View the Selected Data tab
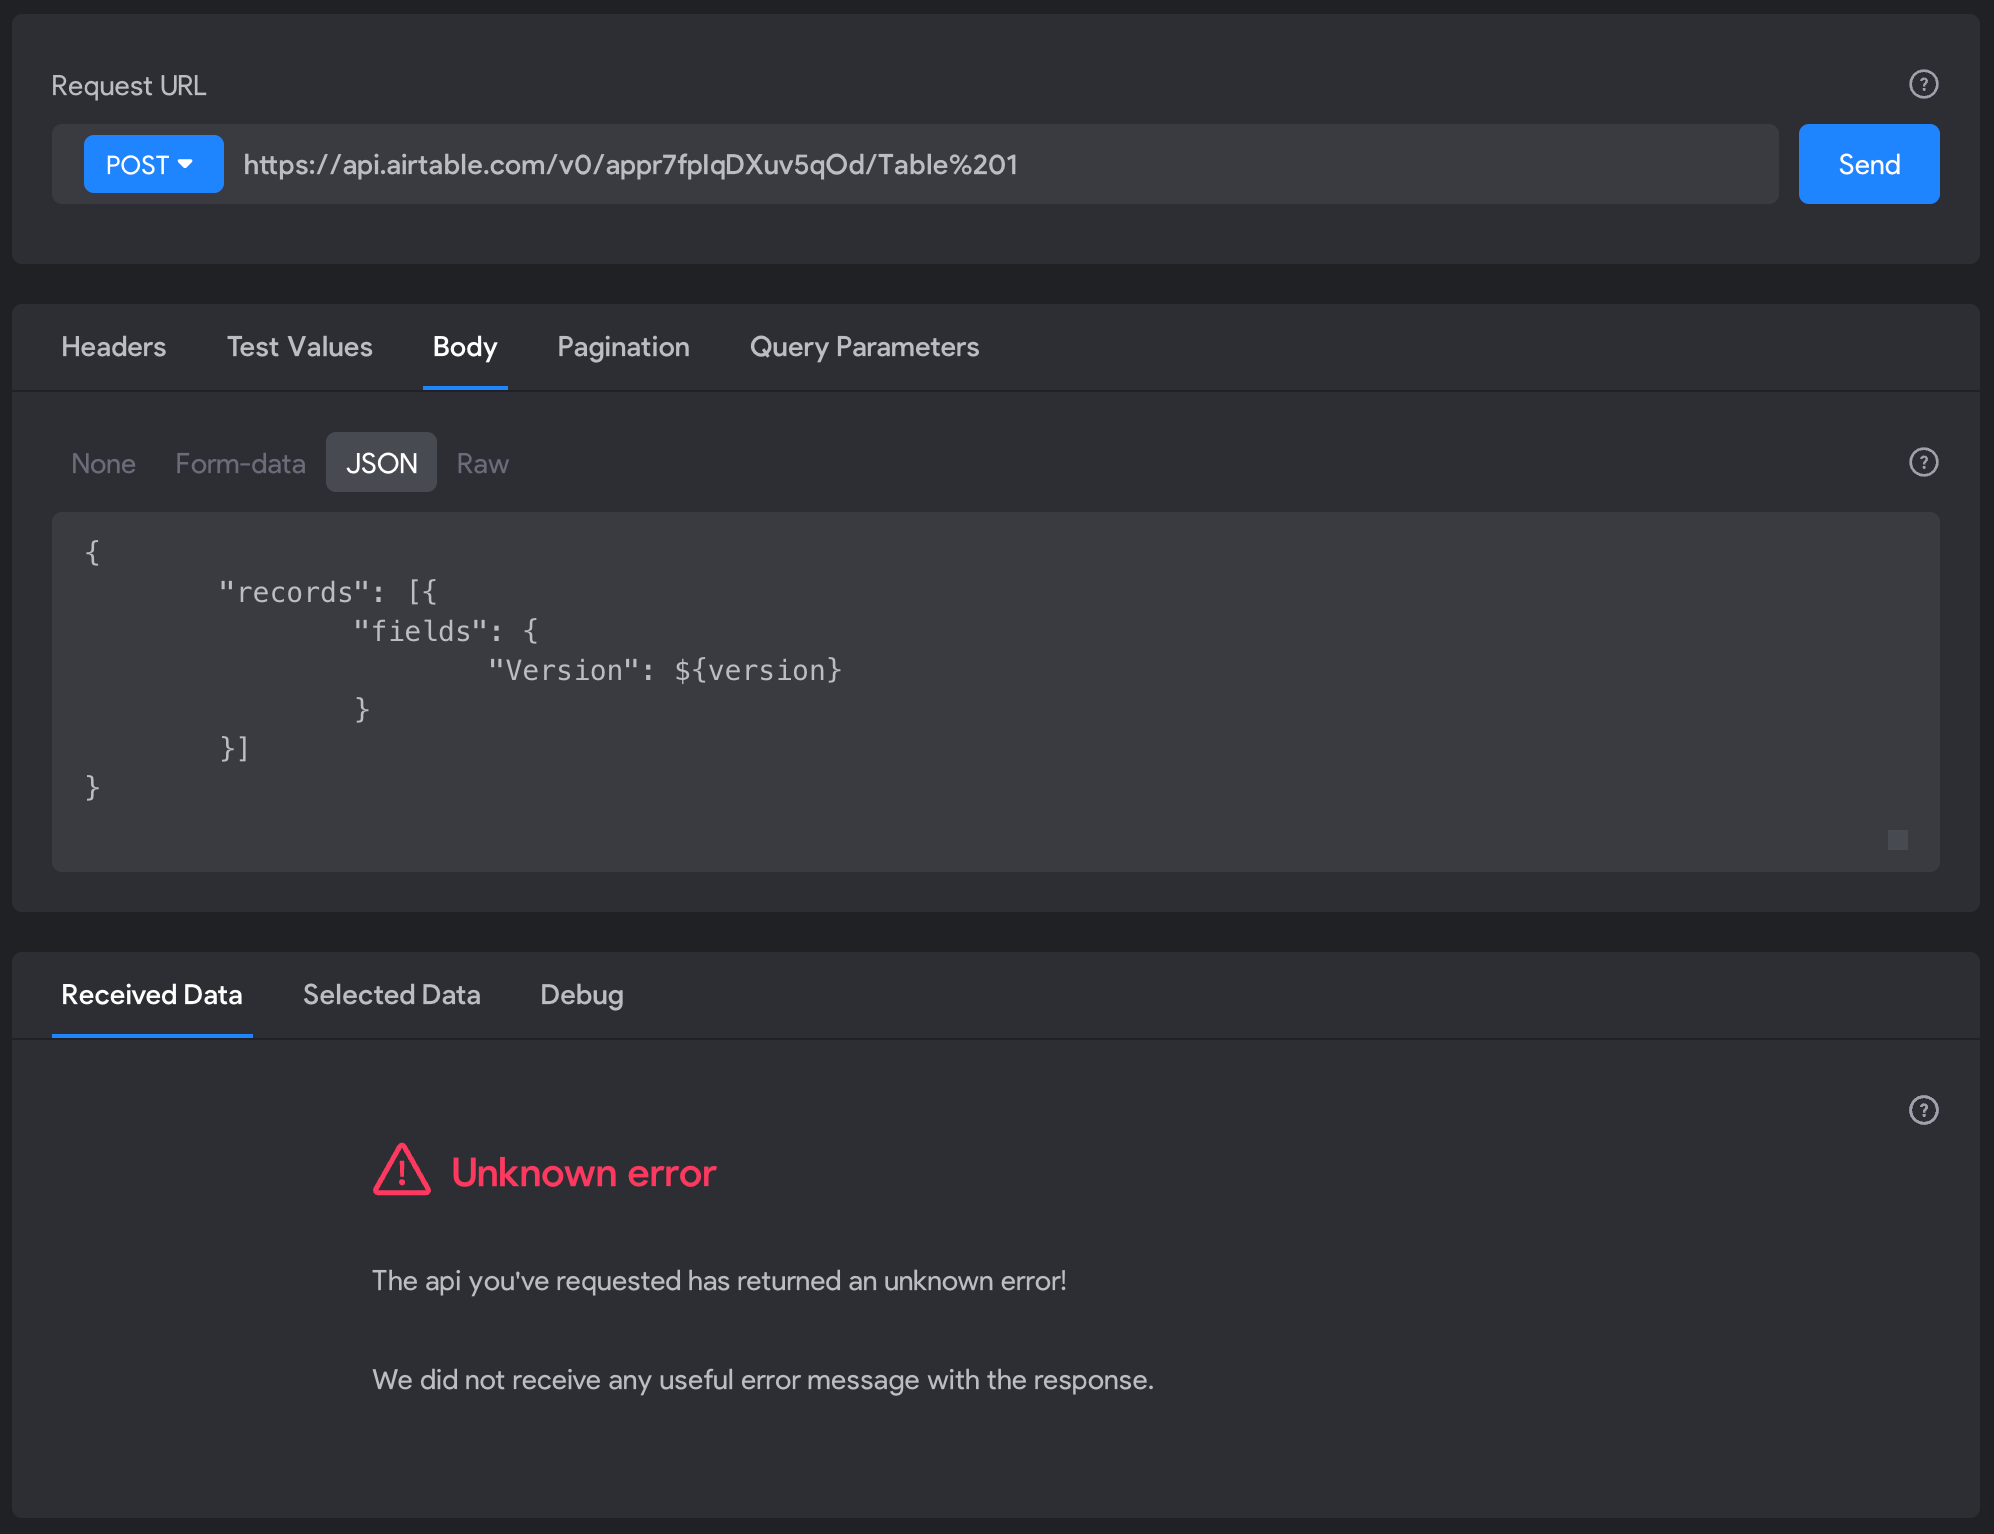Viewport: 1994px width, 1534px height. coord(391,995)
